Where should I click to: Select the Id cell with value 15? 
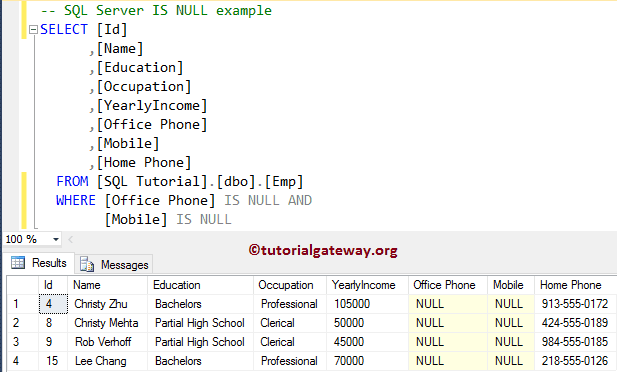point(53,361)
